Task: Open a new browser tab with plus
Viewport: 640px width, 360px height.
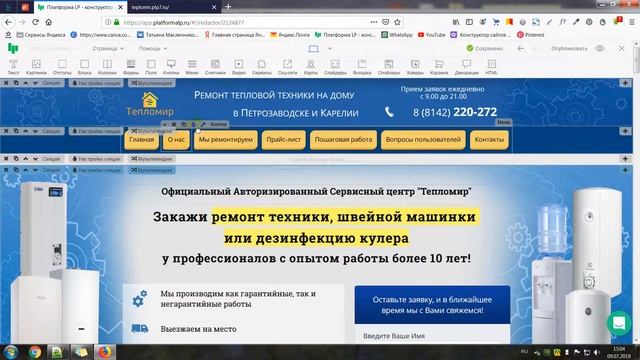Action: point(228,7)
